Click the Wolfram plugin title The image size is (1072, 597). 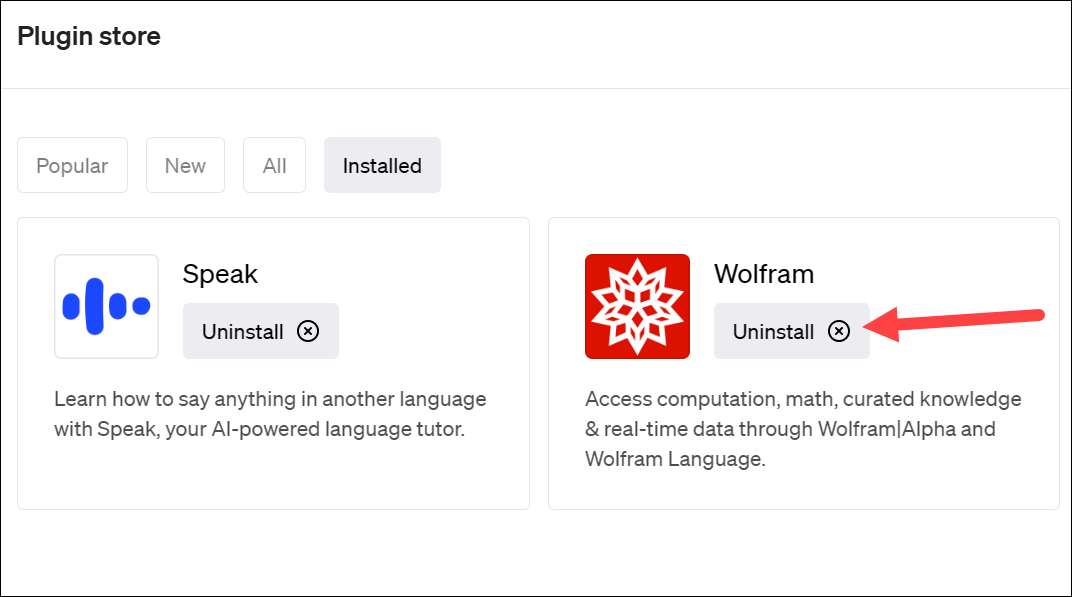pyautogui.click(x=764, y=274)
